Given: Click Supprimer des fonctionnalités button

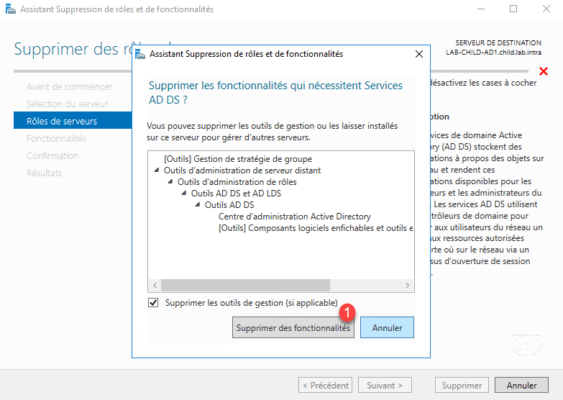Looking at the screenshot, I should coord(293,327).
